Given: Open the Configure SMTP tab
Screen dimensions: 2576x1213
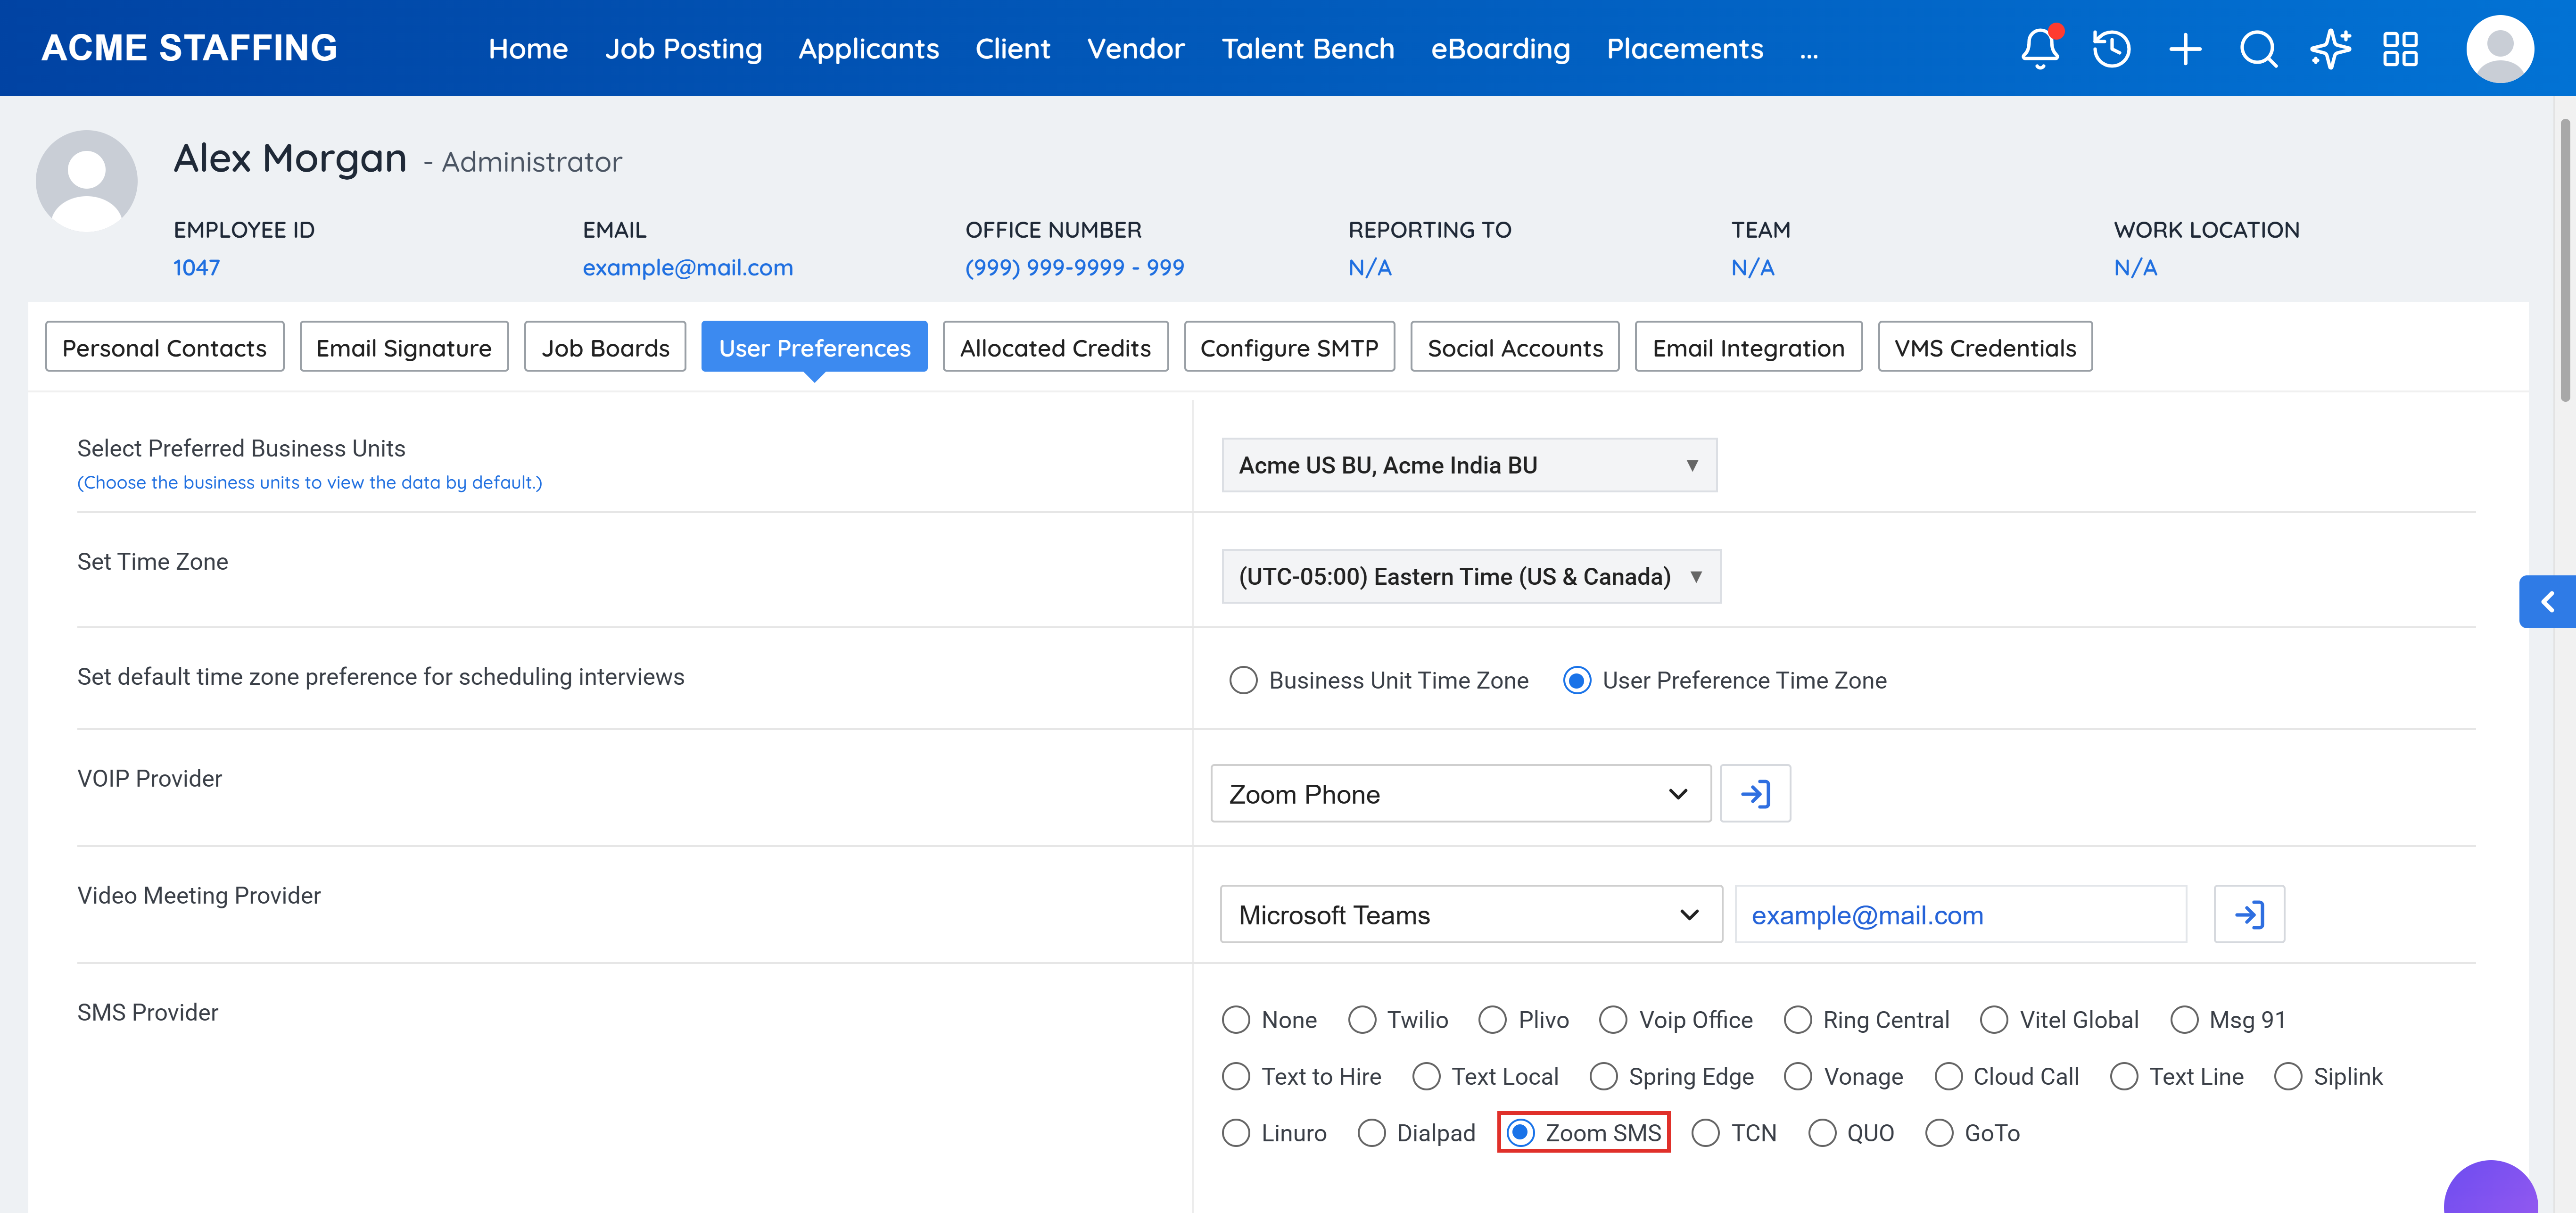Looking at the screenshot, I should [1289, 347].
